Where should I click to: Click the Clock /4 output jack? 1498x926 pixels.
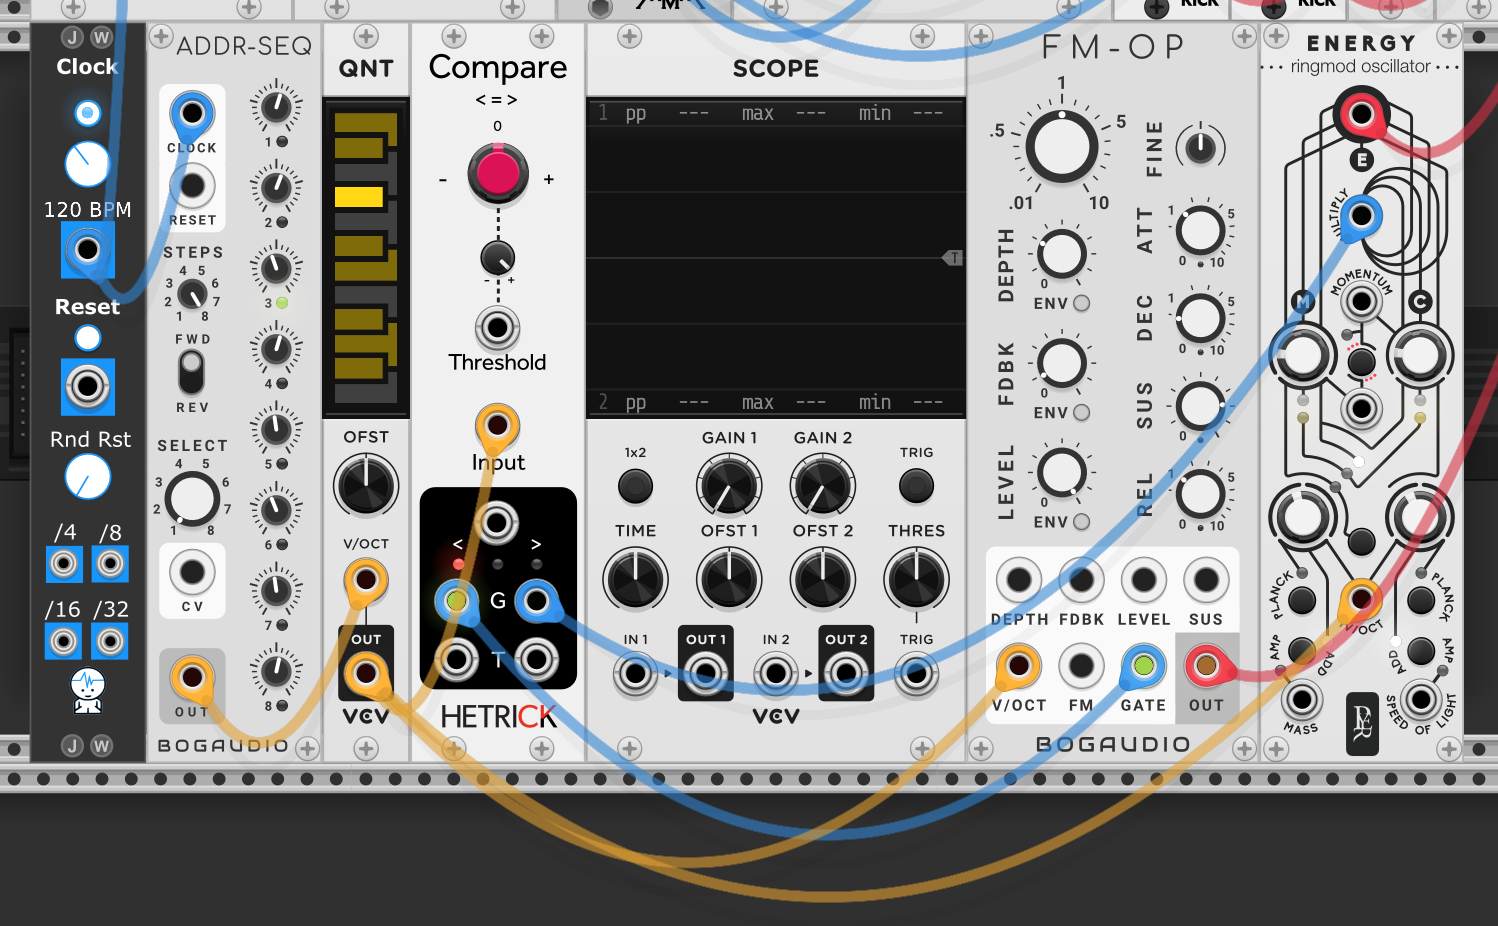(64, 564)
